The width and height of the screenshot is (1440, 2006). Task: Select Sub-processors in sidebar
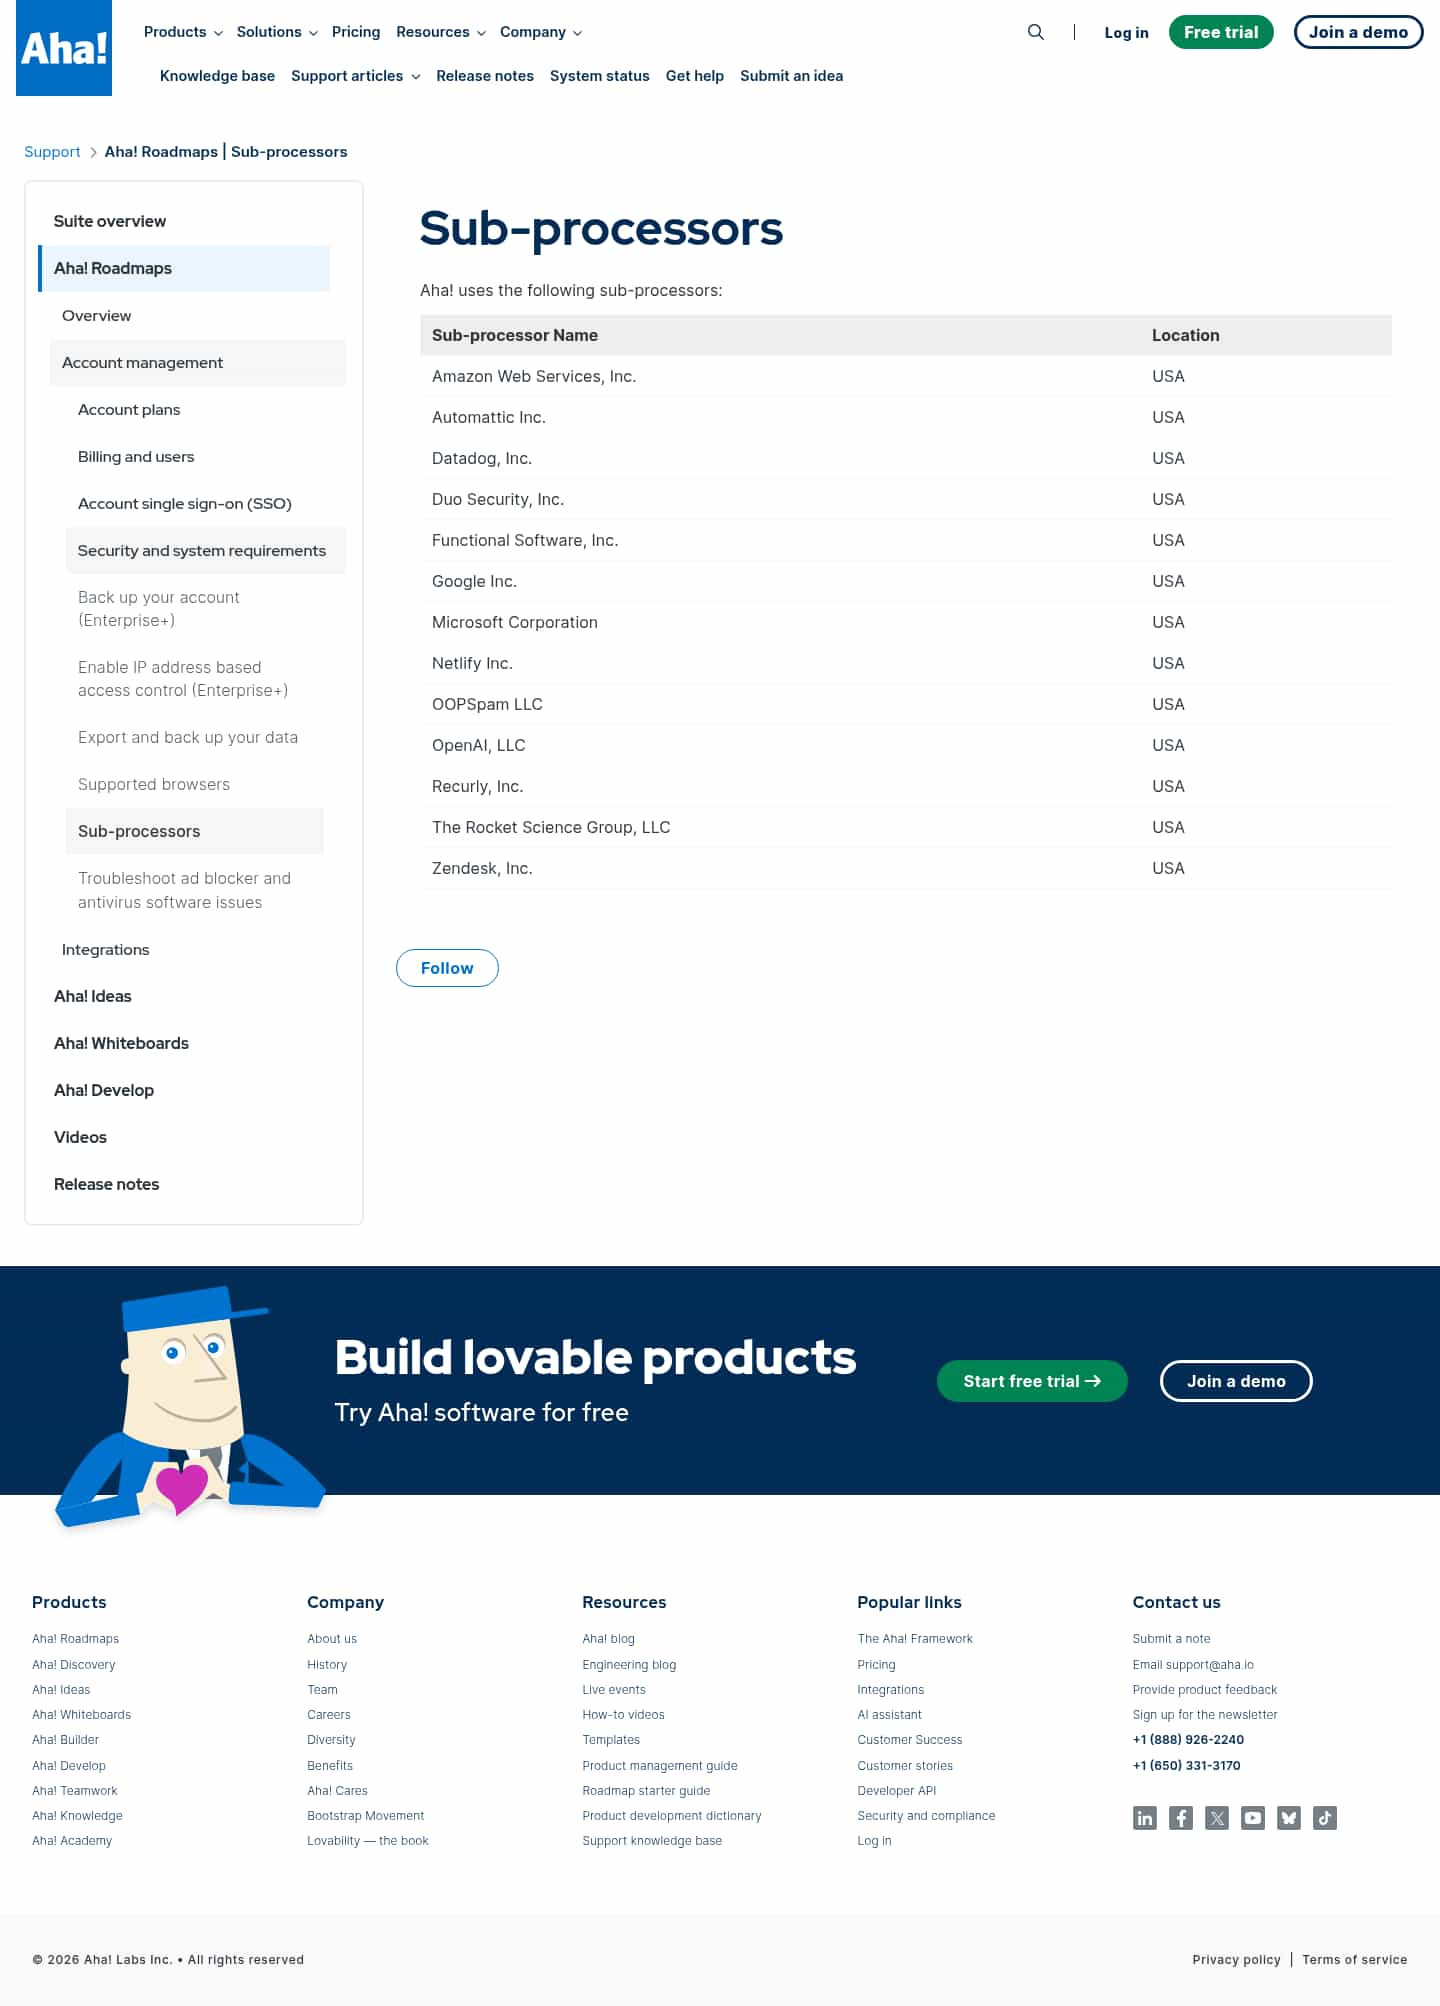(195, 831)
